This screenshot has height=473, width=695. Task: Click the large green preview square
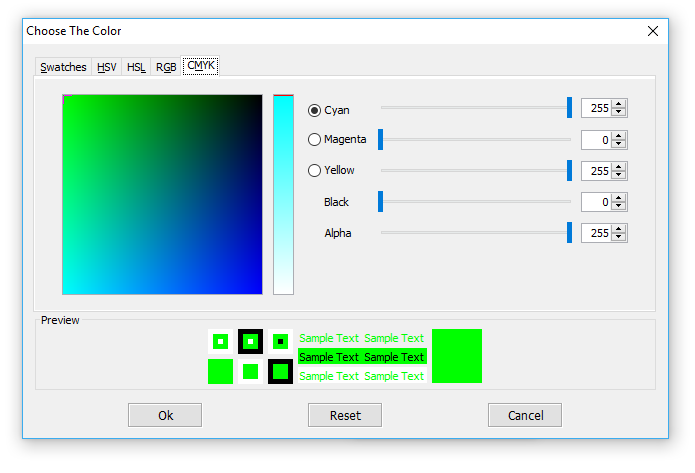457,356
